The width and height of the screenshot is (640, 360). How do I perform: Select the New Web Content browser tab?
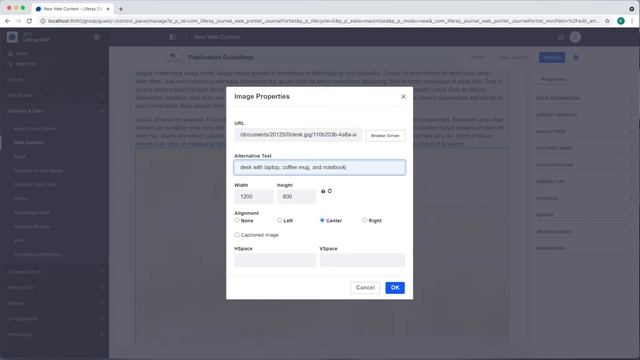pos(73,9)
